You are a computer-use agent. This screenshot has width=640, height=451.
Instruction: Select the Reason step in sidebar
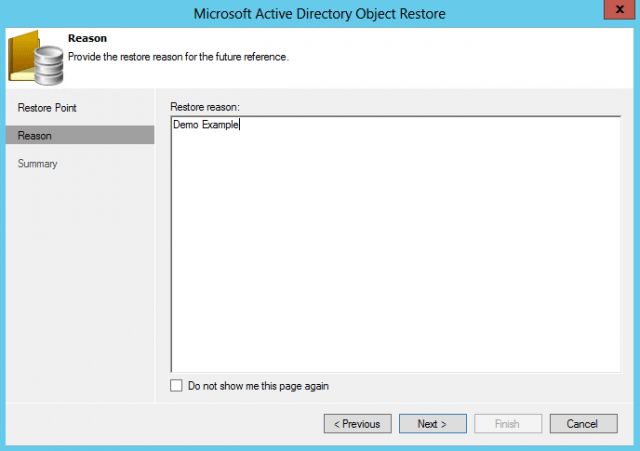[x=80, y=136]
